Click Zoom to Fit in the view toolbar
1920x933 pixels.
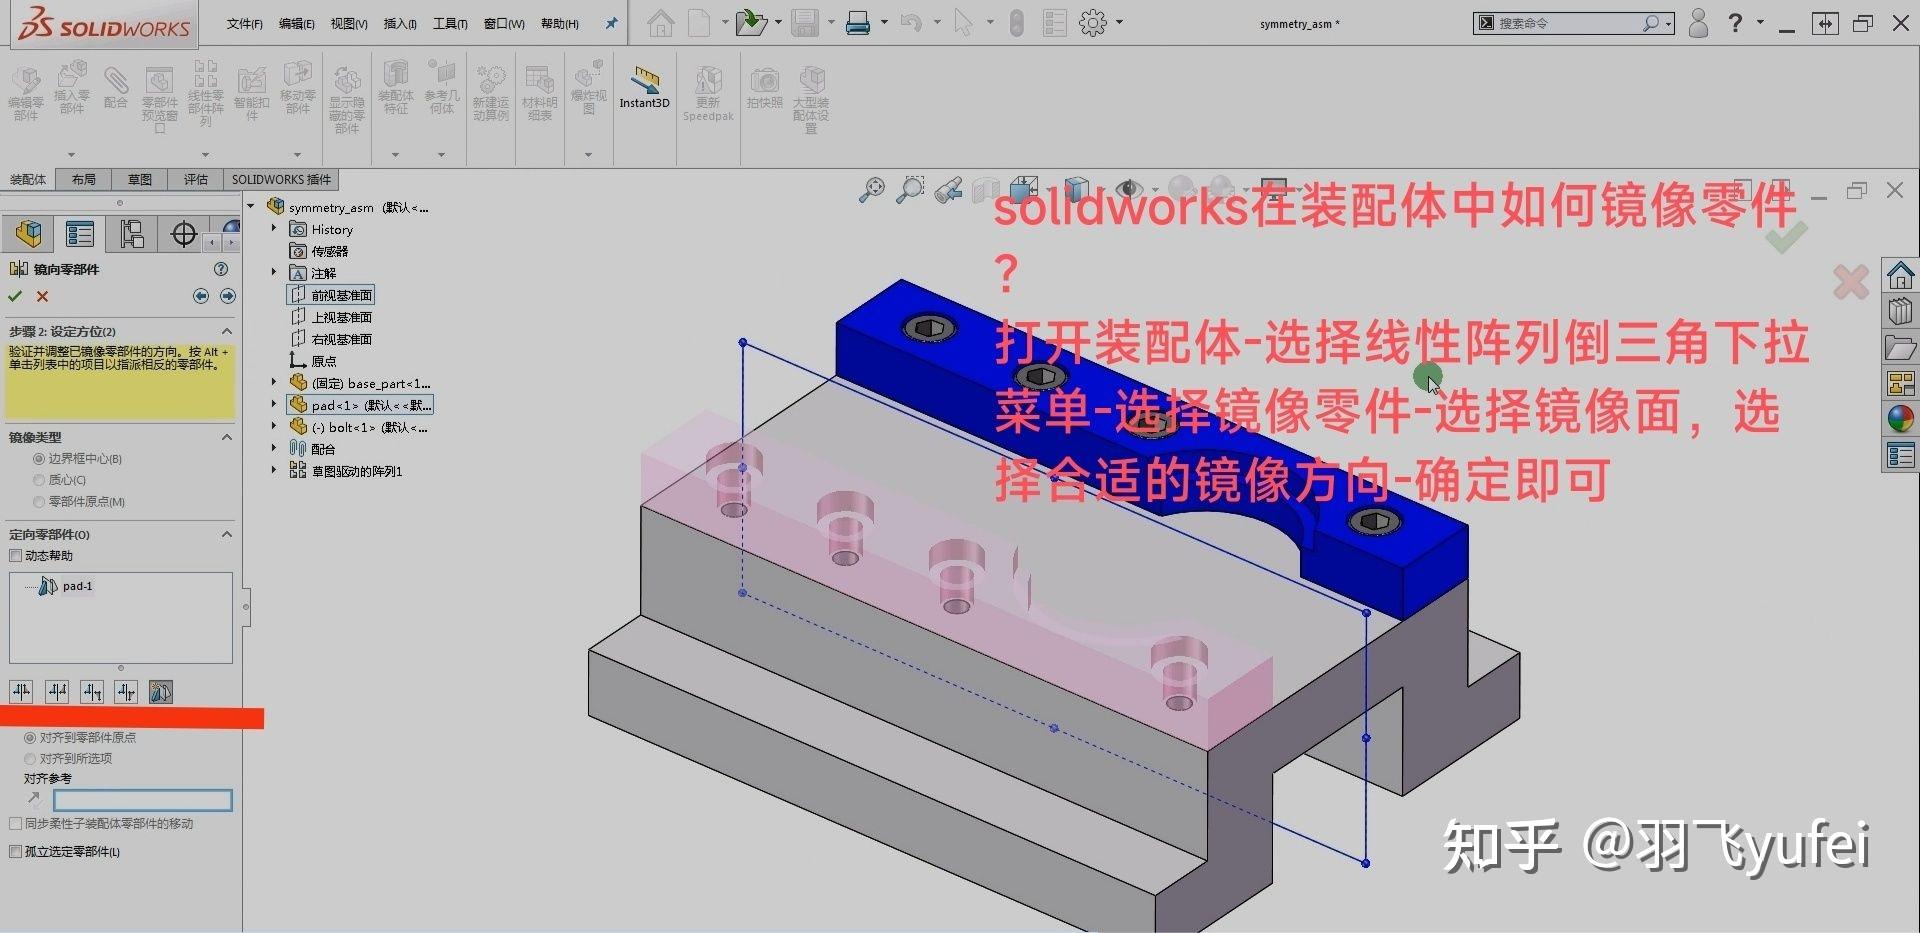[x=872, y=189]
